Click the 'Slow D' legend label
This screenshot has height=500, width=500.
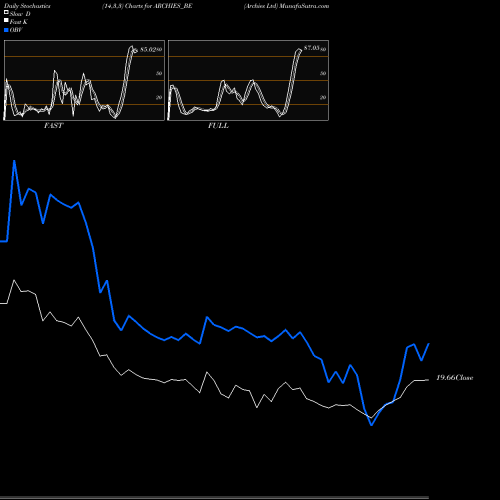coord(20,14)
